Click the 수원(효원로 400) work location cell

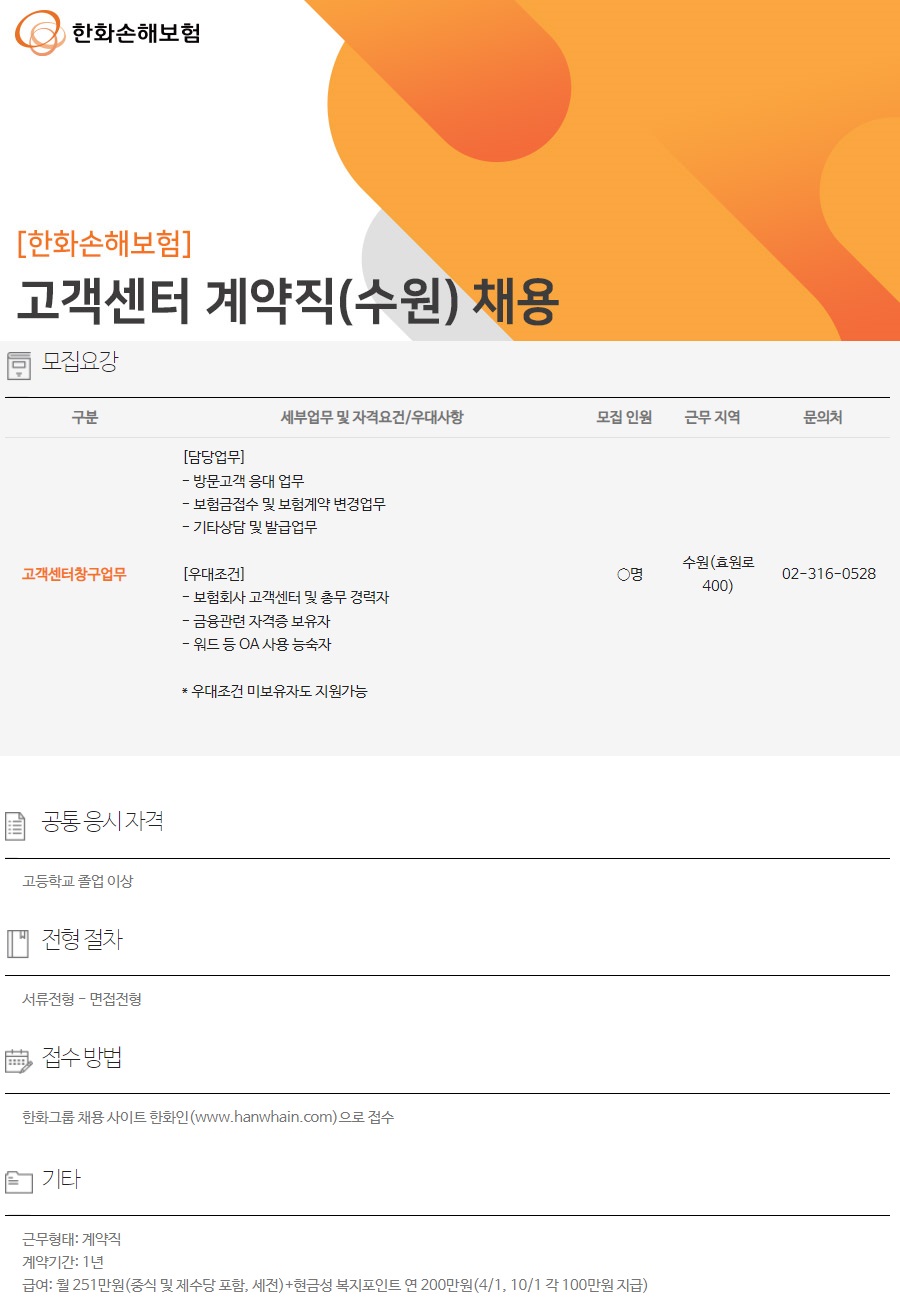coord(718,574)
